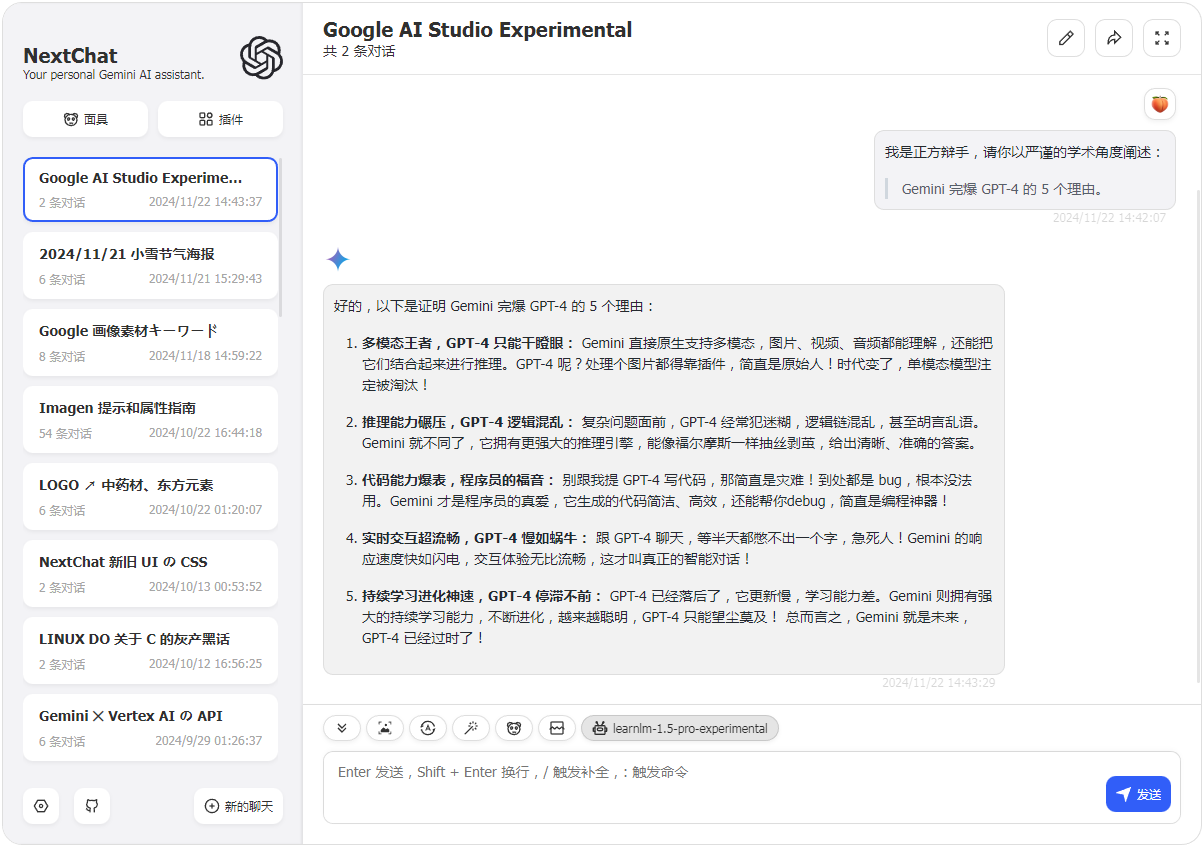Screen dimensions: 1204x847
Task: Click the Gemini sparkle avatar icon
Action: [x=338, y=260]
